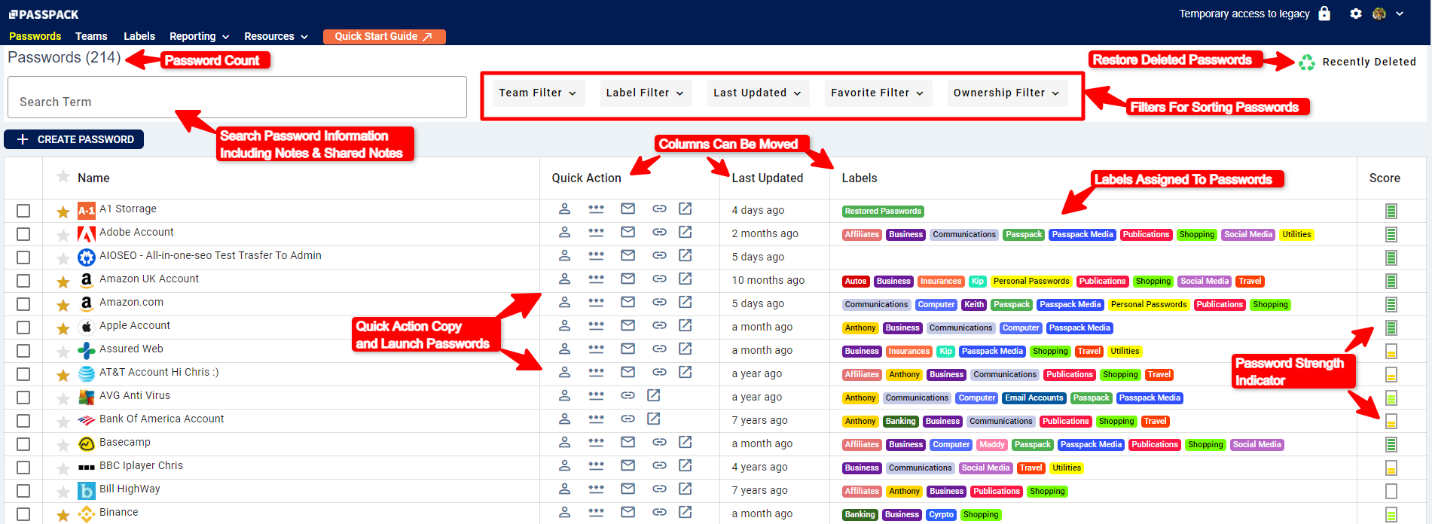The width and height of the screenshot is (1432, 524).
Task: Copy link icon for Amazon UK Account
Action: (659, 279)
